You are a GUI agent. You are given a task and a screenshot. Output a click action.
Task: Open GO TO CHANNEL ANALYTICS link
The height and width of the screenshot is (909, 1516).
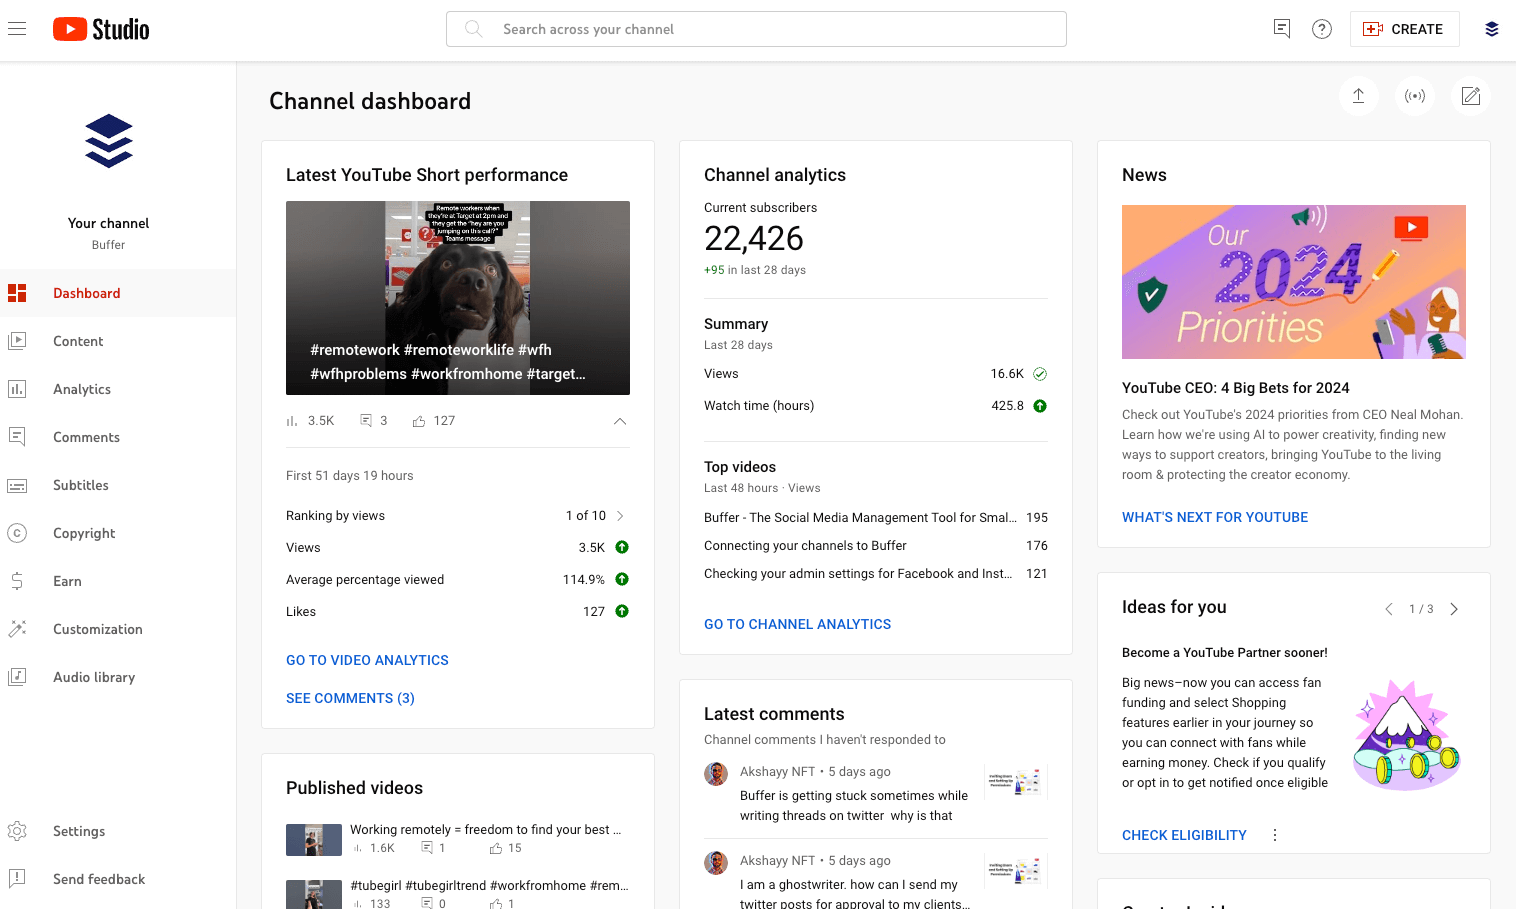pos(797,624)
